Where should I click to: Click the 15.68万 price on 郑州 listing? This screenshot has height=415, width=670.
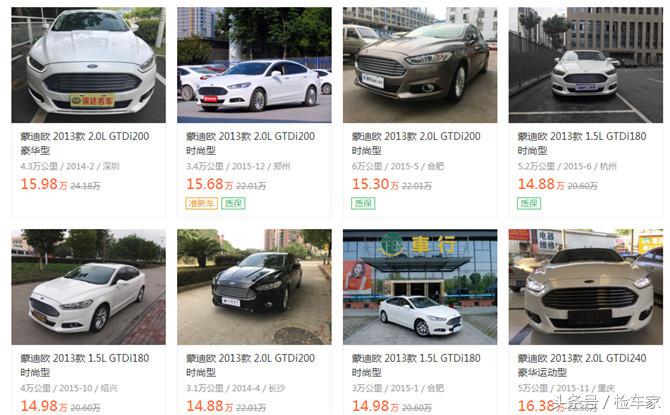(210, 184)
